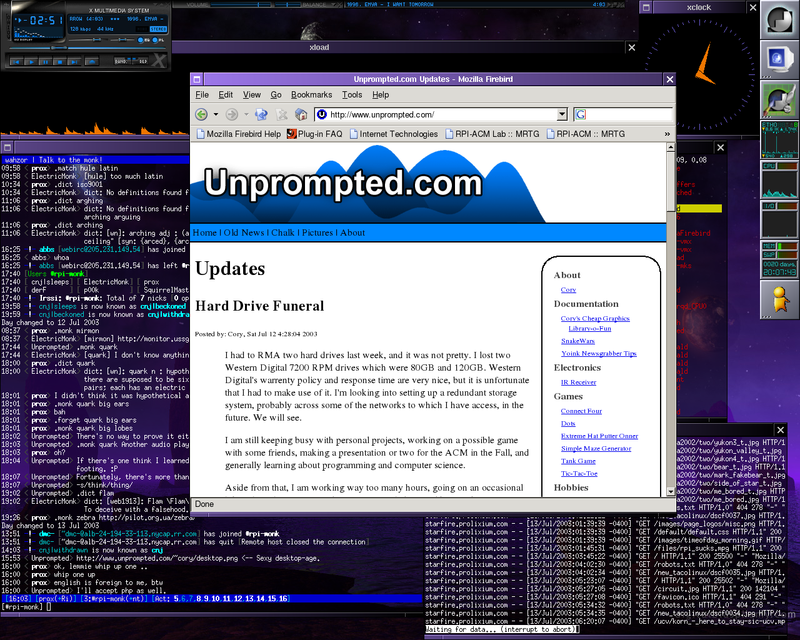Open the SnakeWars sidebar link
Viewport: 800px width, 640px height.
578,341
